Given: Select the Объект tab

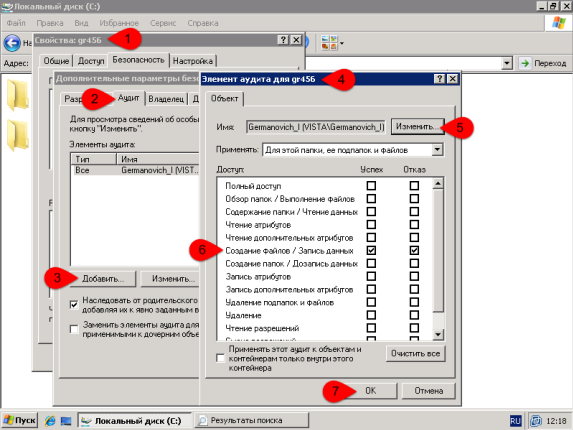Looking at the screenshot, I should pos(224,99).
